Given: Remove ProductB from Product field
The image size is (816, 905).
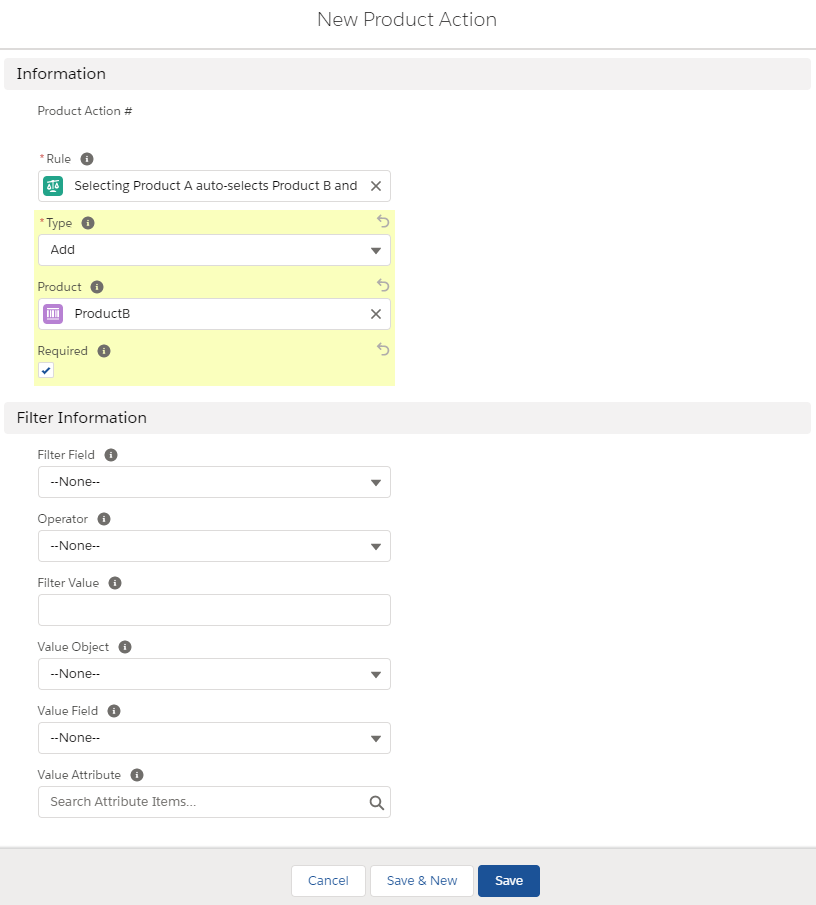Looking at the screenshot, I should pos(376,314).
